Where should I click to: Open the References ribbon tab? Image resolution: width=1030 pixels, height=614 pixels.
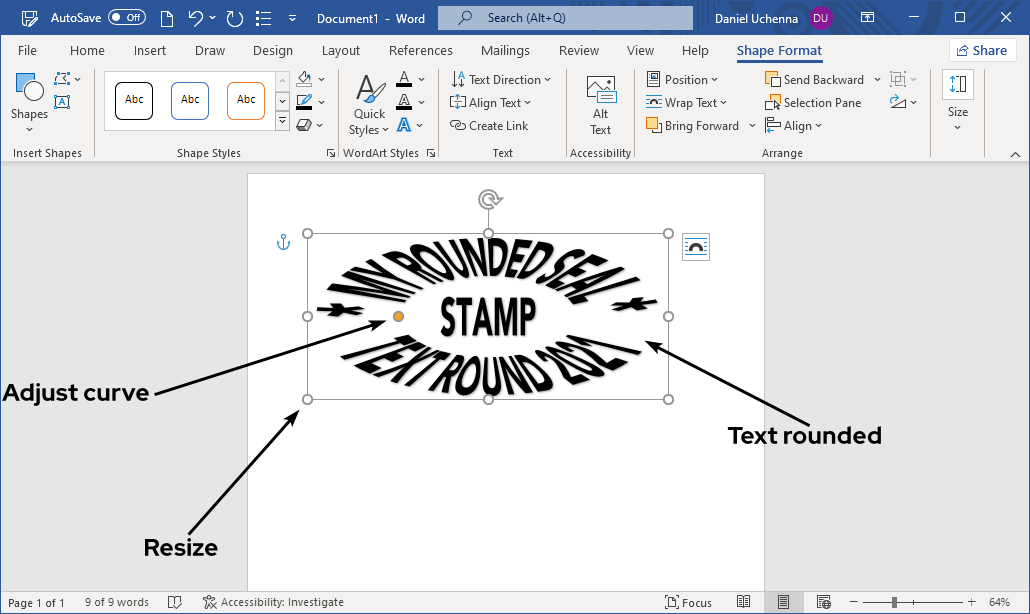pyautogui.click(x=420, y=50)
